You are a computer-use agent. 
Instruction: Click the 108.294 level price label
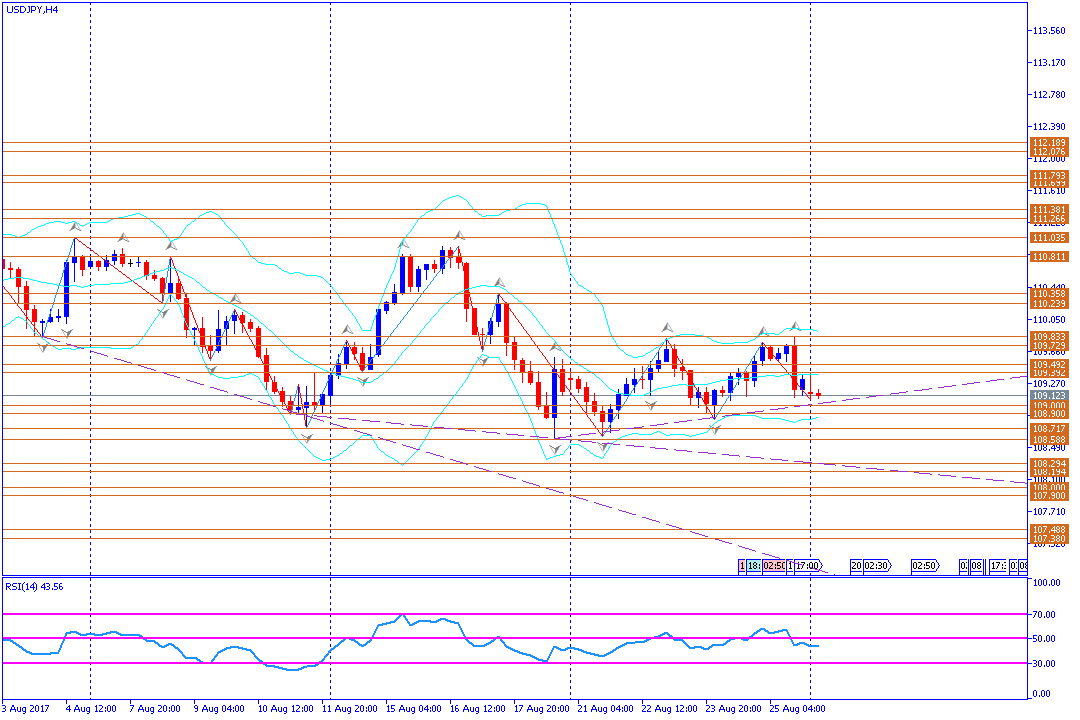coord(1049,464)
